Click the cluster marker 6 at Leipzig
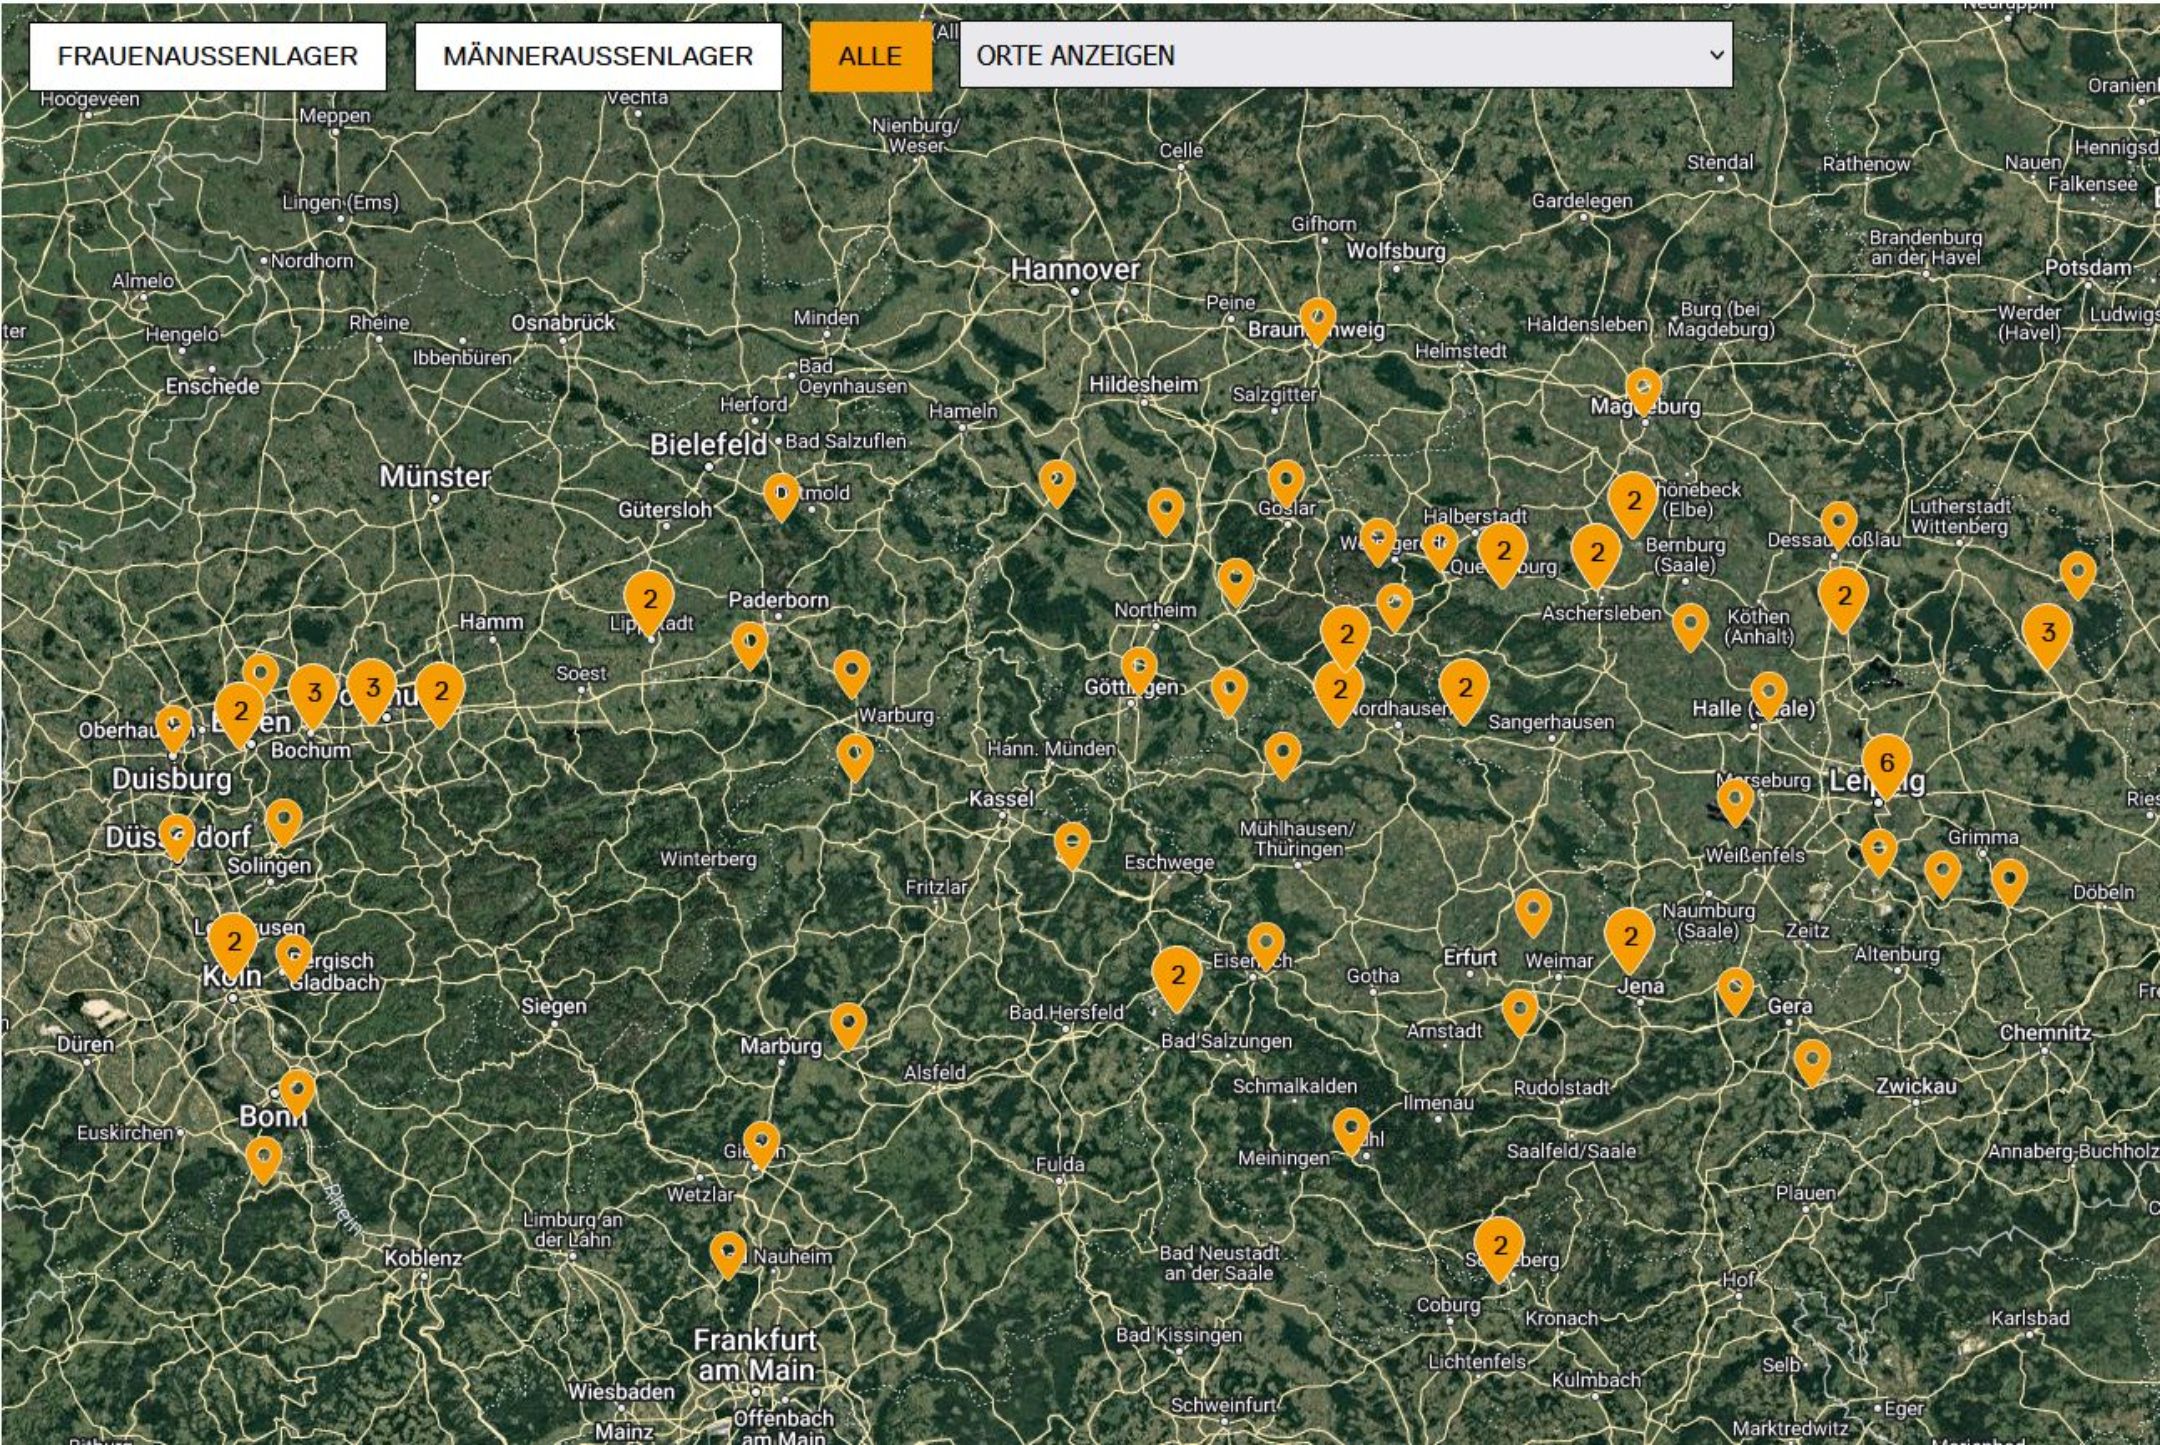 [x=1886, y=763]
